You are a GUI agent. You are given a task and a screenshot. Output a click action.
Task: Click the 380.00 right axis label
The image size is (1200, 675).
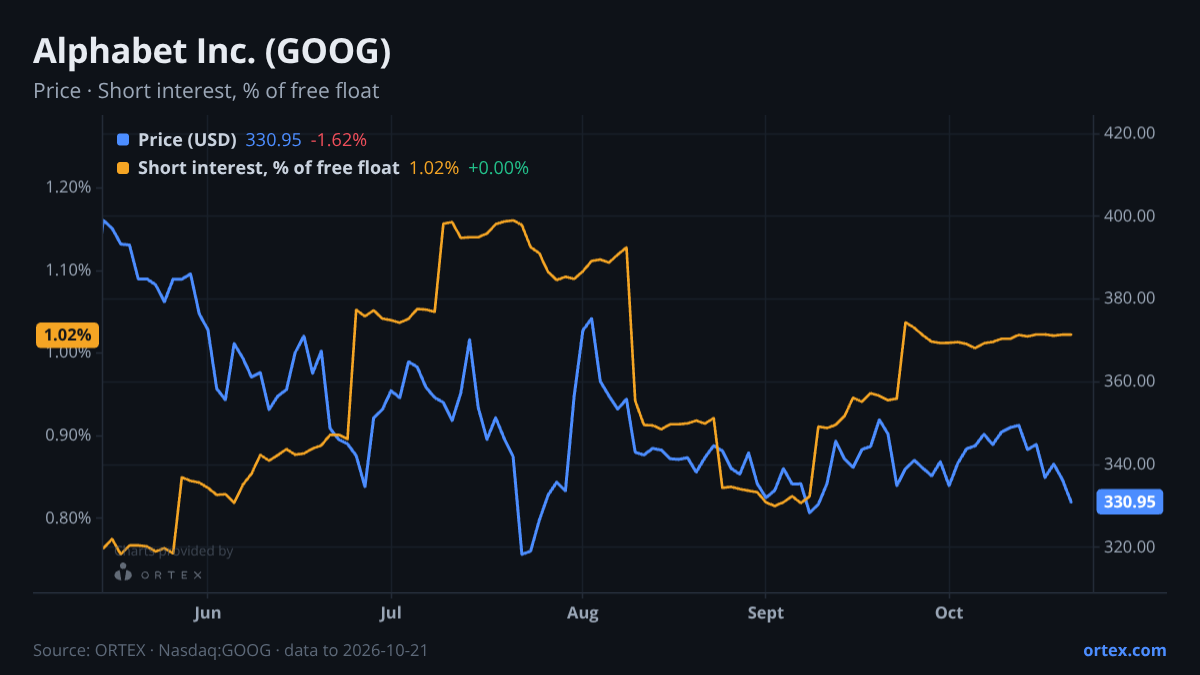tap(1130, 298)
